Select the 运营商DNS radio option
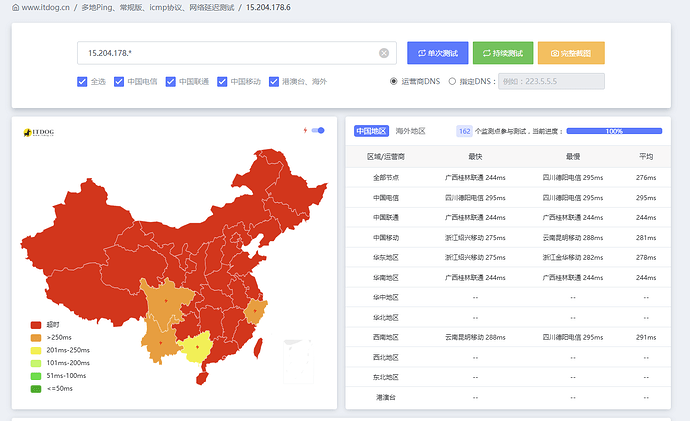 click(393, 82)
